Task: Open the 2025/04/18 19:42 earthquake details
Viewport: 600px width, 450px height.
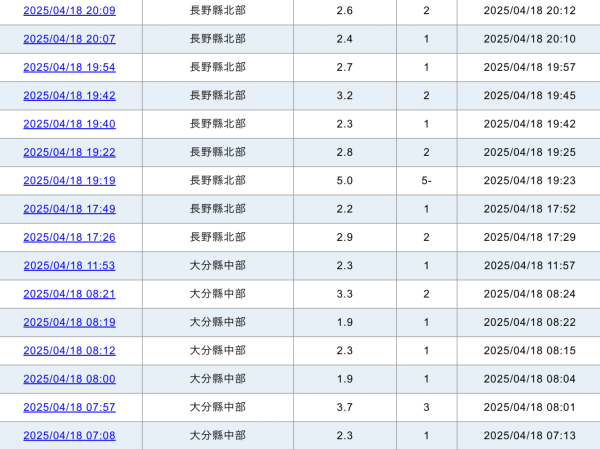Action: [69, 96]
